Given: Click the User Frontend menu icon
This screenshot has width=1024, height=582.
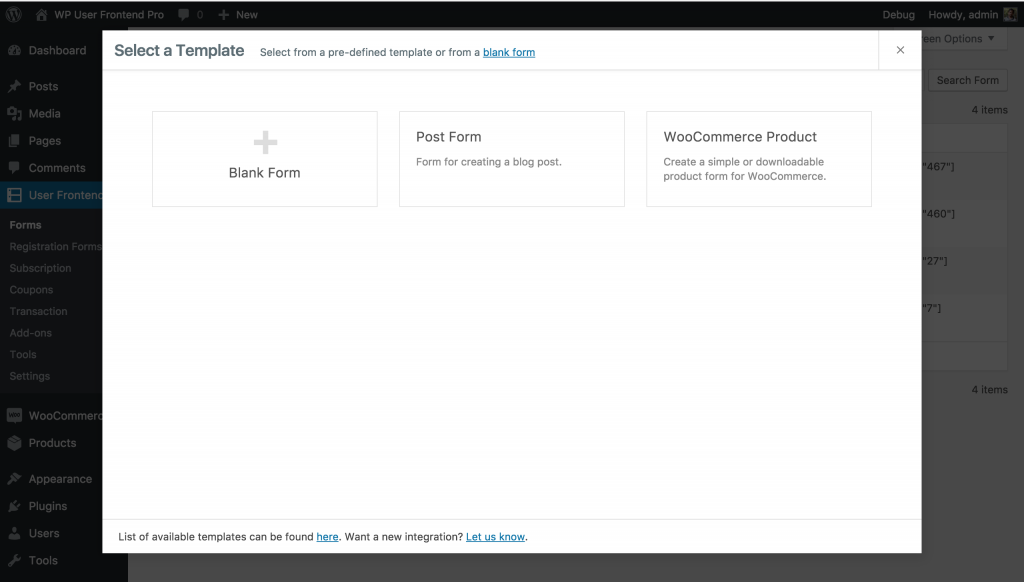Looking at the screenshot, I should coord(14,195).
